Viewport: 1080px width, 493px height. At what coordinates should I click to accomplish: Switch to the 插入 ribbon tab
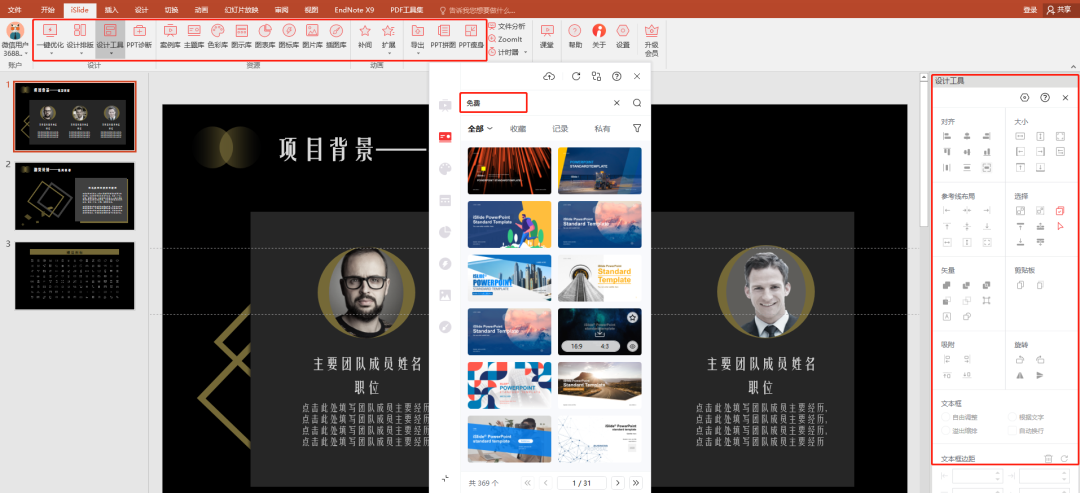(112, 10)
